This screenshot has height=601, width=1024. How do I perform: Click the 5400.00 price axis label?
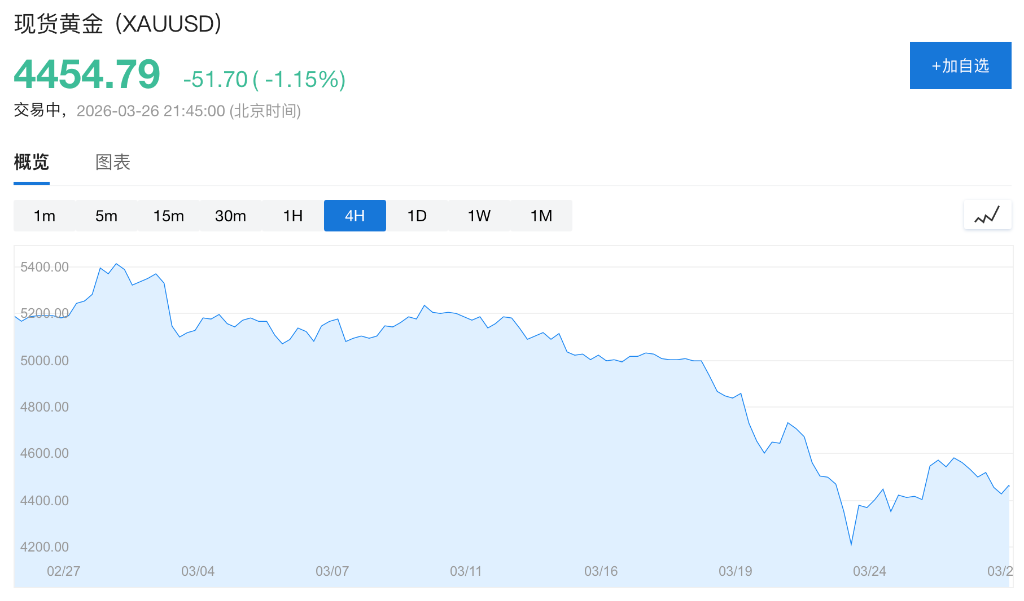[x=44, y=266]
